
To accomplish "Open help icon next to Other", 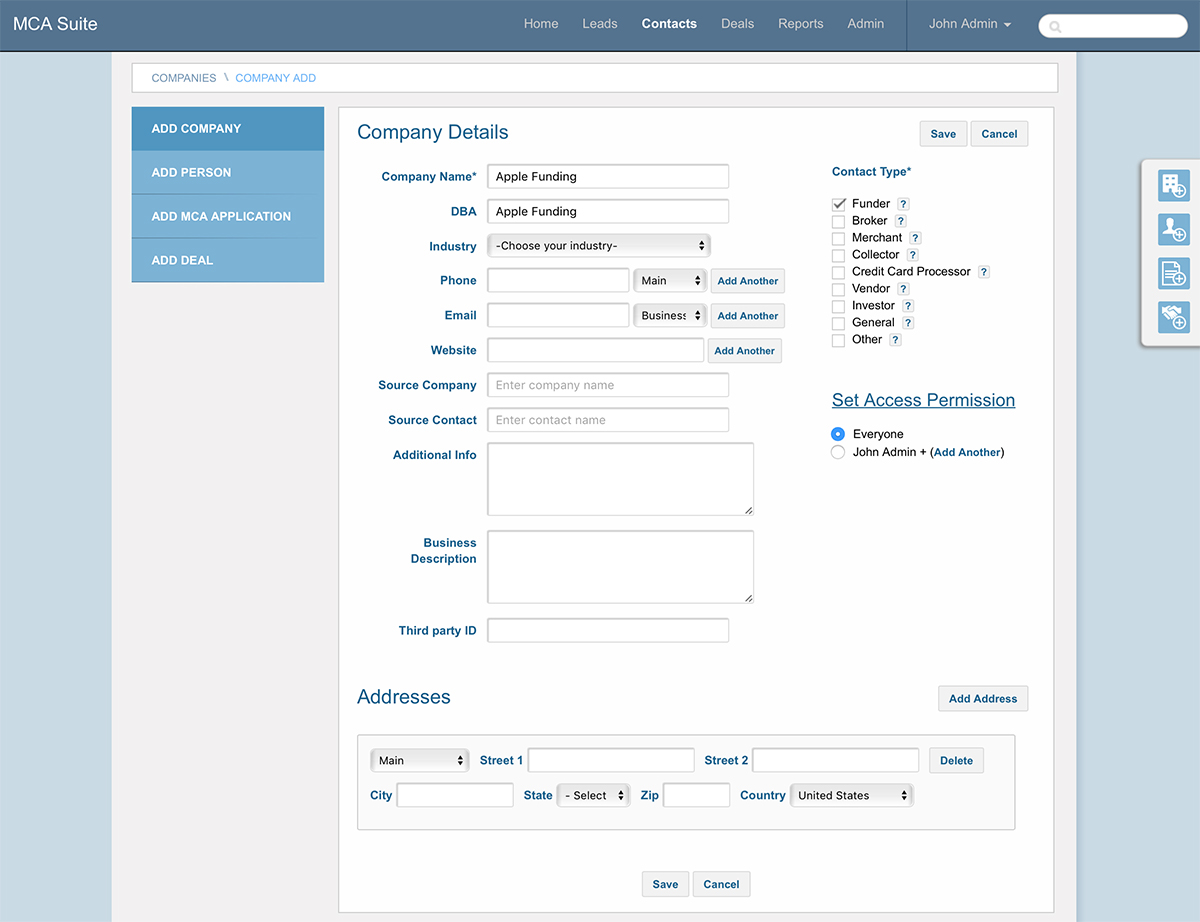I will pos(895,340).
